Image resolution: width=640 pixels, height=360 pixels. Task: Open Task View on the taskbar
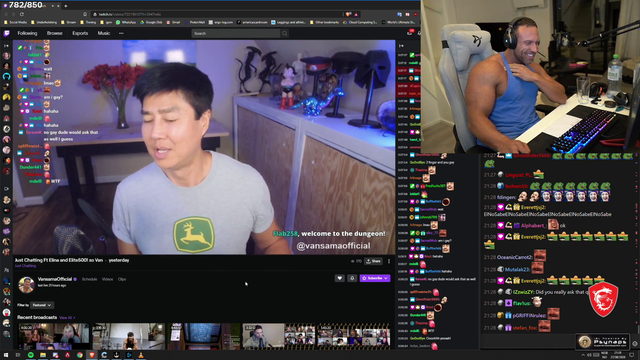18,355
